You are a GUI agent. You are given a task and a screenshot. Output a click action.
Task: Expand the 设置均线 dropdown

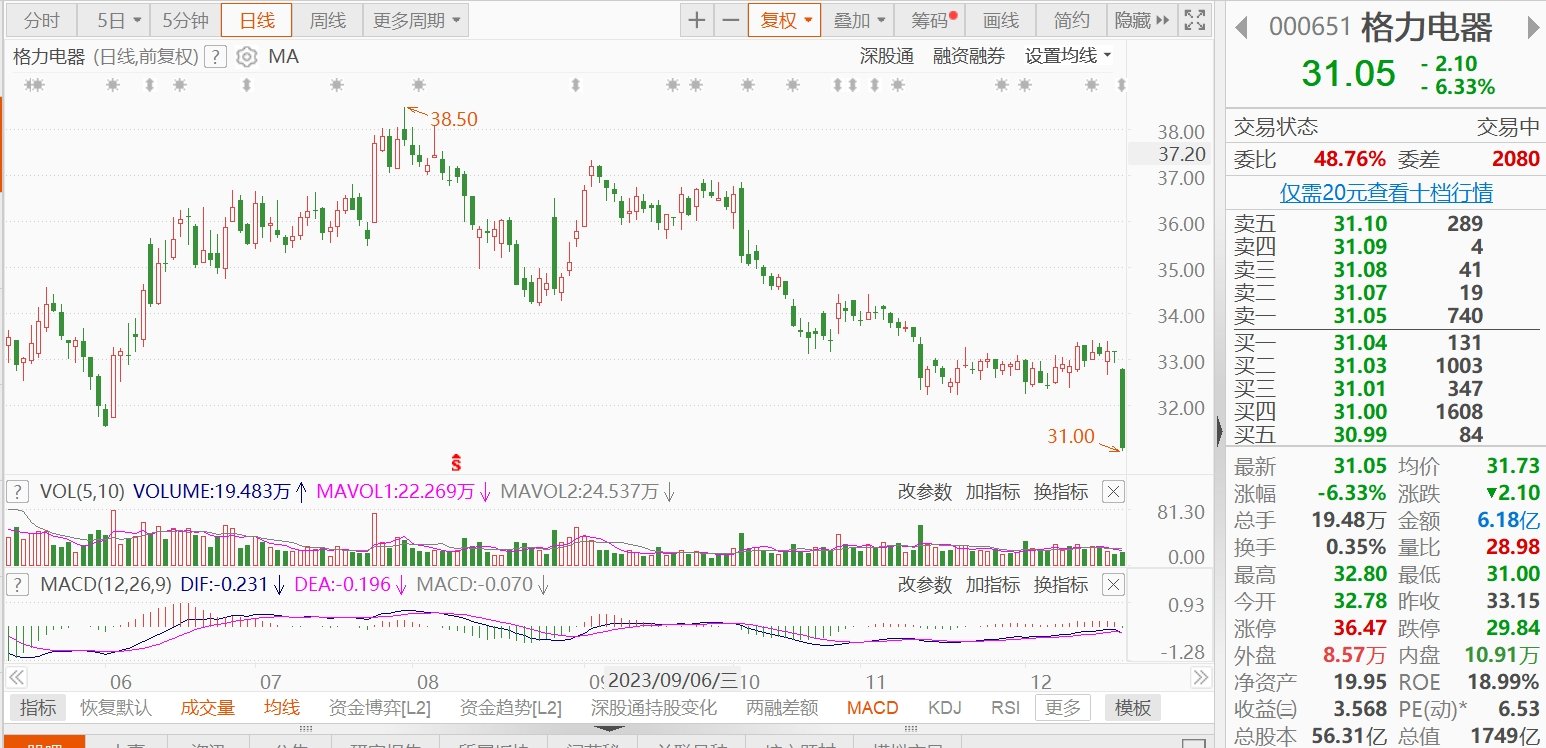(x=1068, y=56)
